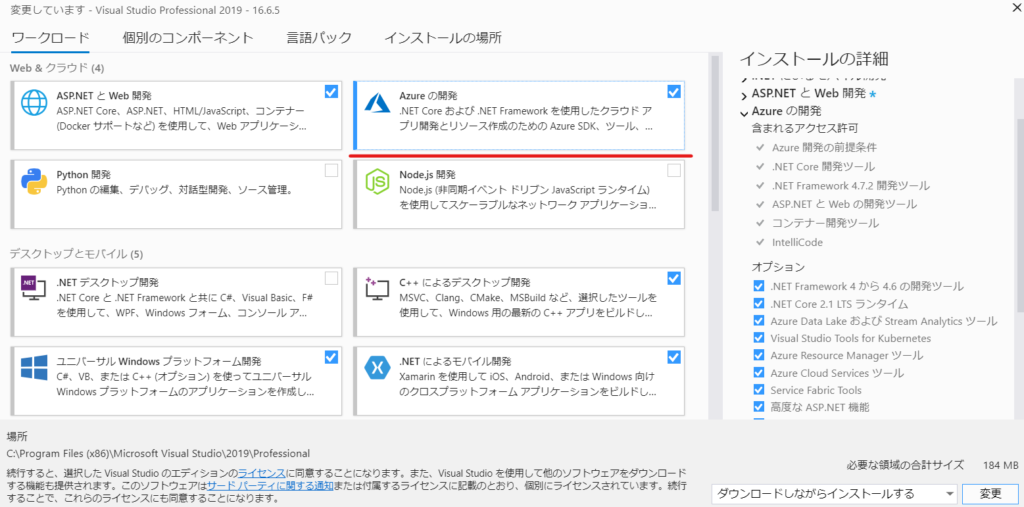The height and width of the screenshot is (507, 1024).
Task: Uncheck C++ によるデスクトップ開発 workload
Action: pyautogui.click(x=674, y=278)
